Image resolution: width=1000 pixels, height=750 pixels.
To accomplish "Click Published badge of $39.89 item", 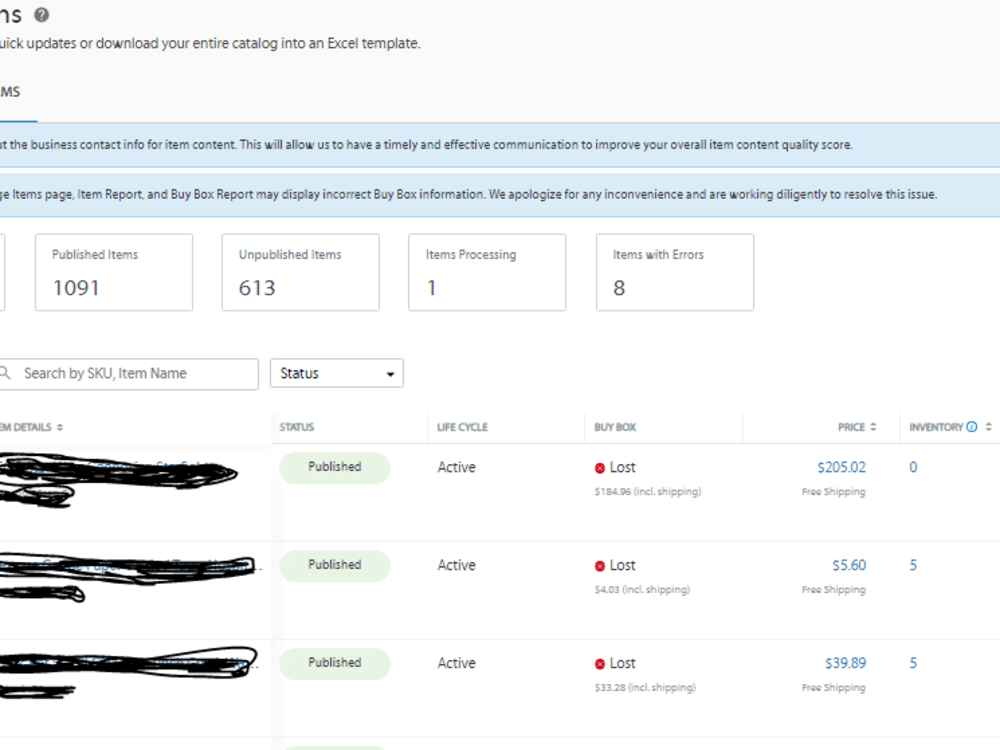I will tap(335, 663).
